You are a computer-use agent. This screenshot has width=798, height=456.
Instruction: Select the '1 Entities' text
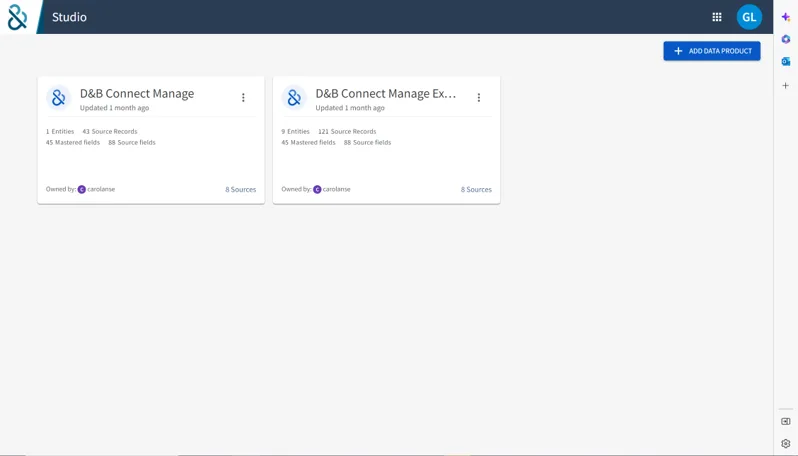(60, 131)
